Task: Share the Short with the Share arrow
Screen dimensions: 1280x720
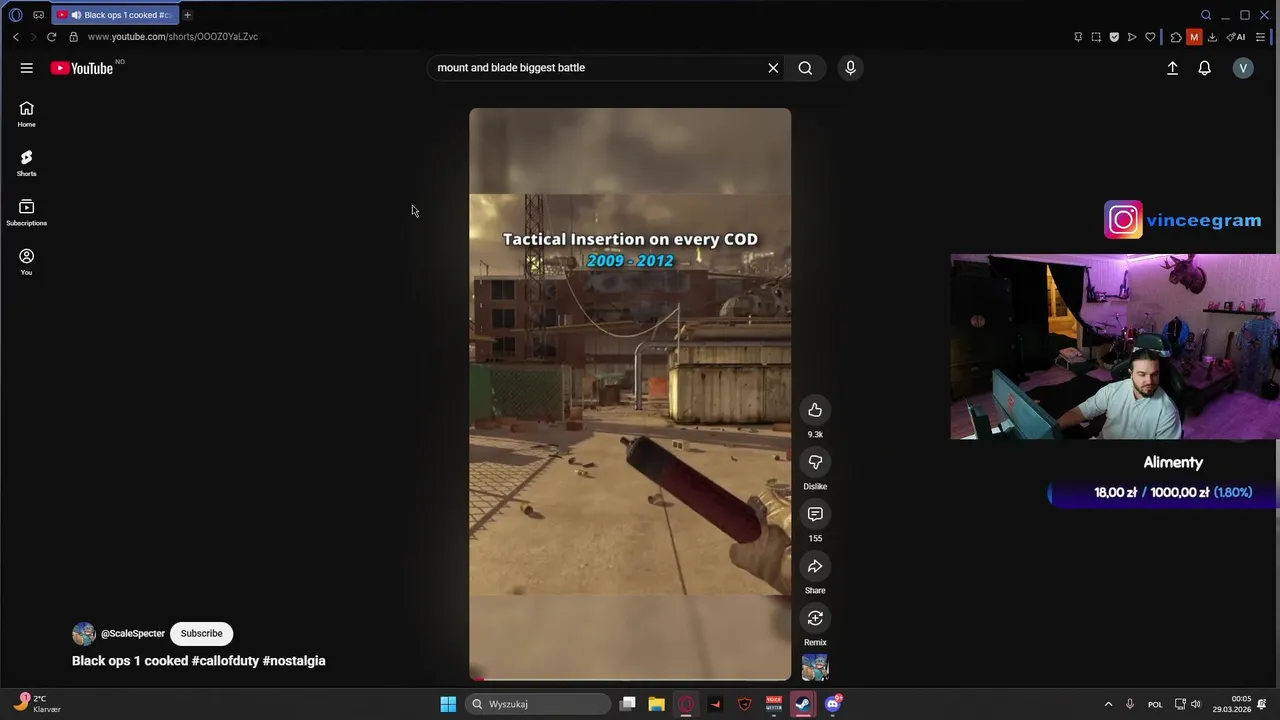Action: (815, 566)
